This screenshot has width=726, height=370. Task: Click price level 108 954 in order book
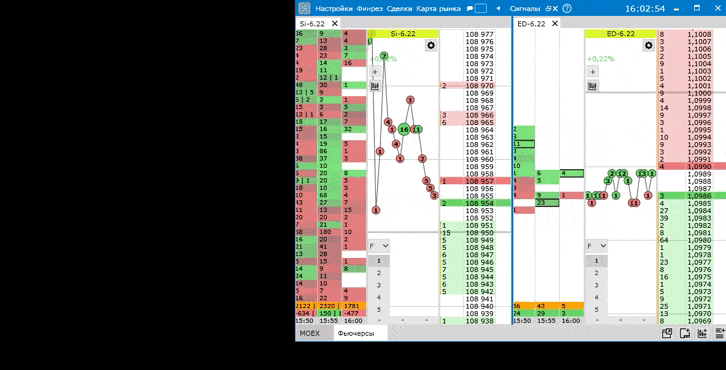(480, 203)
